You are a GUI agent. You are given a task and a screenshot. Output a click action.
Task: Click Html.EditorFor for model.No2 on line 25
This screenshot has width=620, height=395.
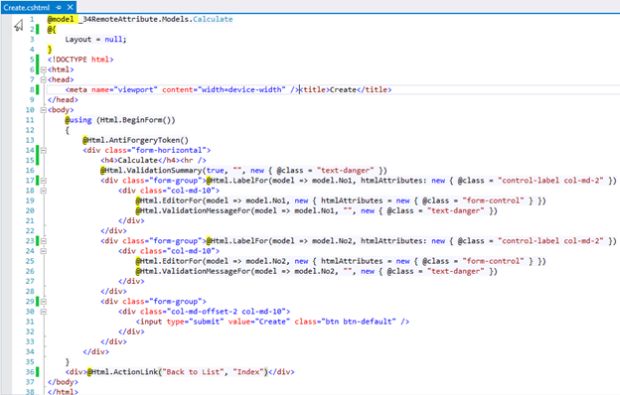pyautogui.click(x=341, y=261)
